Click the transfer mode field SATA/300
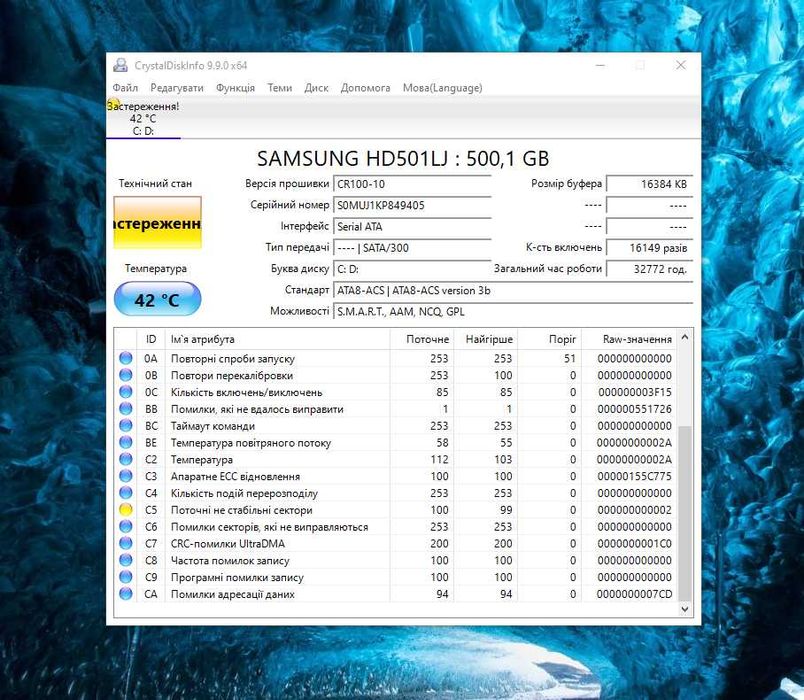This screenshot has width=804, height=700. point(412,248)
